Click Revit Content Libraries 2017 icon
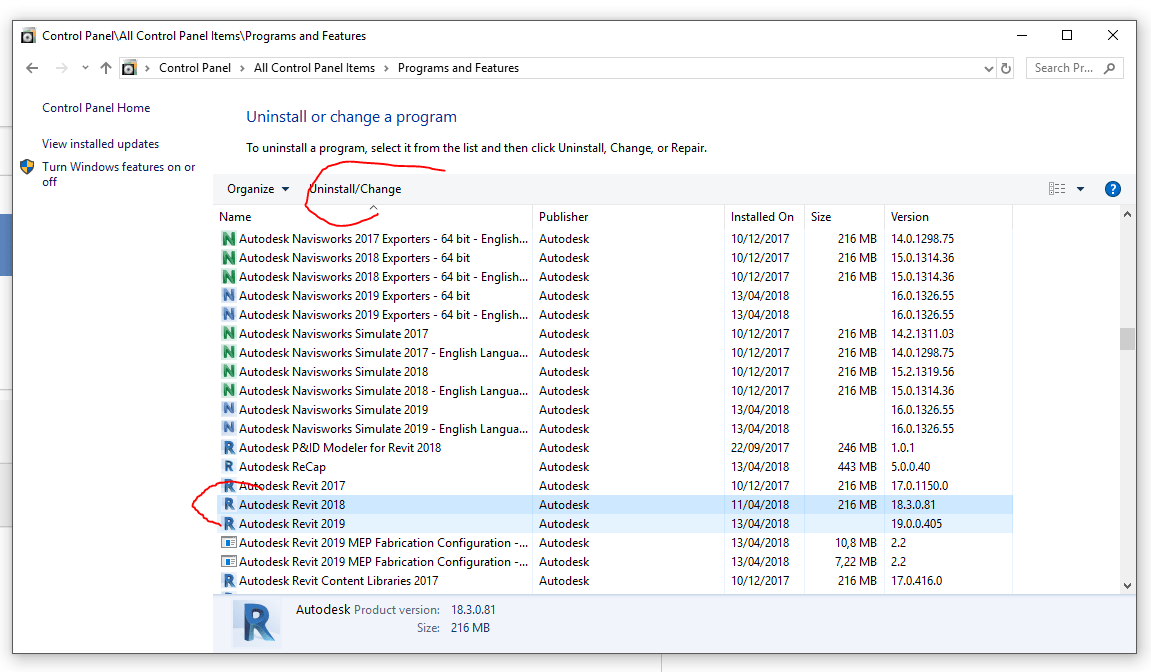Viewport: 1151px width, 672px height. pyautogui.click(x=228, y=581)
